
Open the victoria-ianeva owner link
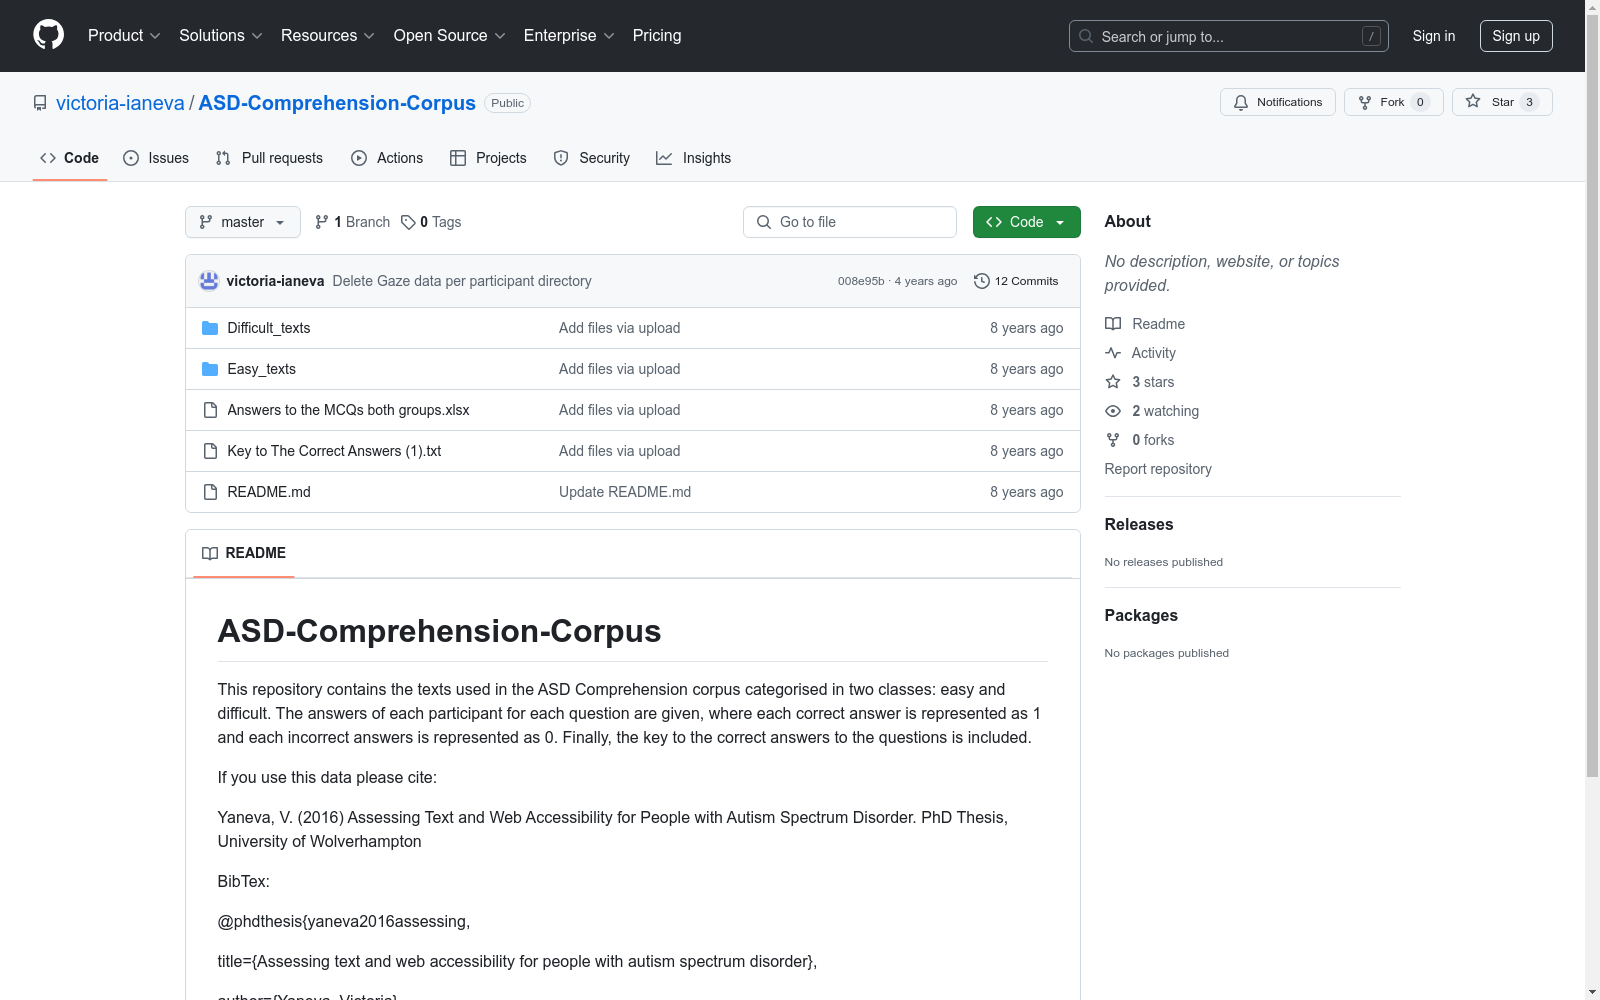pyautogui.click(x=120, y=103)
